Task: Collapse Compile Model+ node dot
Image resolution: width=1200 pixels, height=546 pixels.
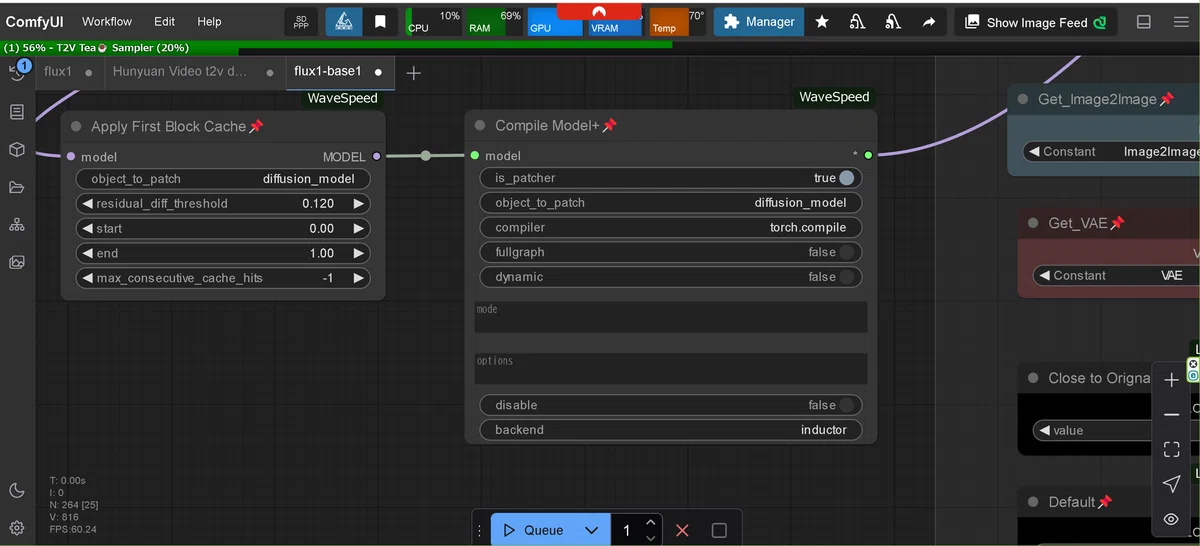Action: pyautogui.click(x=480, y=125)
